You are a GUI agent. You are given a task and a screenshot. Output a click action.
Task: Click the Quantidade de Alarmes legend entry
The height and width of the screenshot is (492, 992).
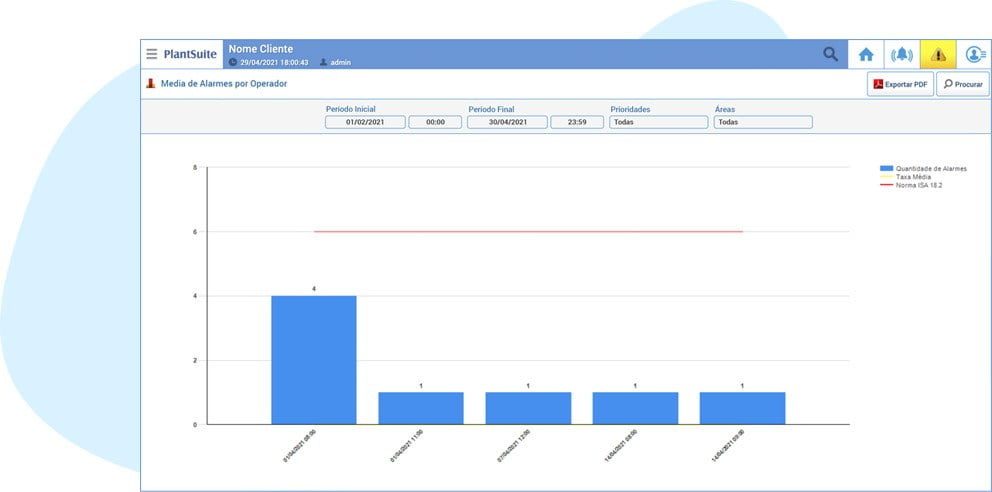923,169
